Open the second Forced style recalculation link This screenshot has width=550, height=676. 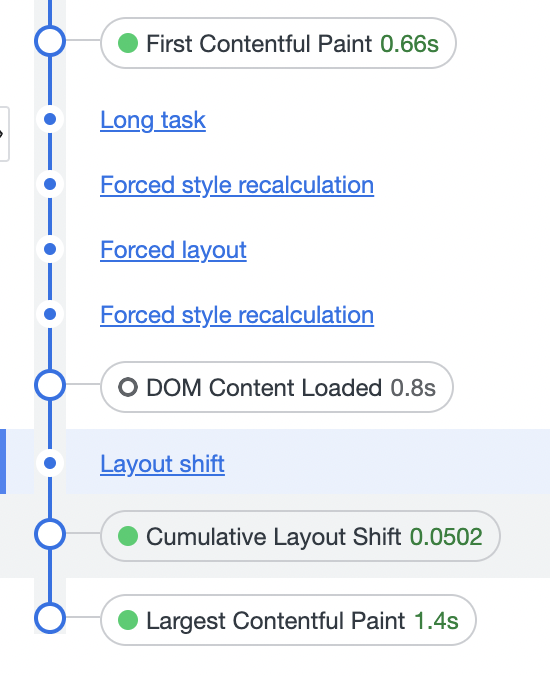[x=237, y=315]
